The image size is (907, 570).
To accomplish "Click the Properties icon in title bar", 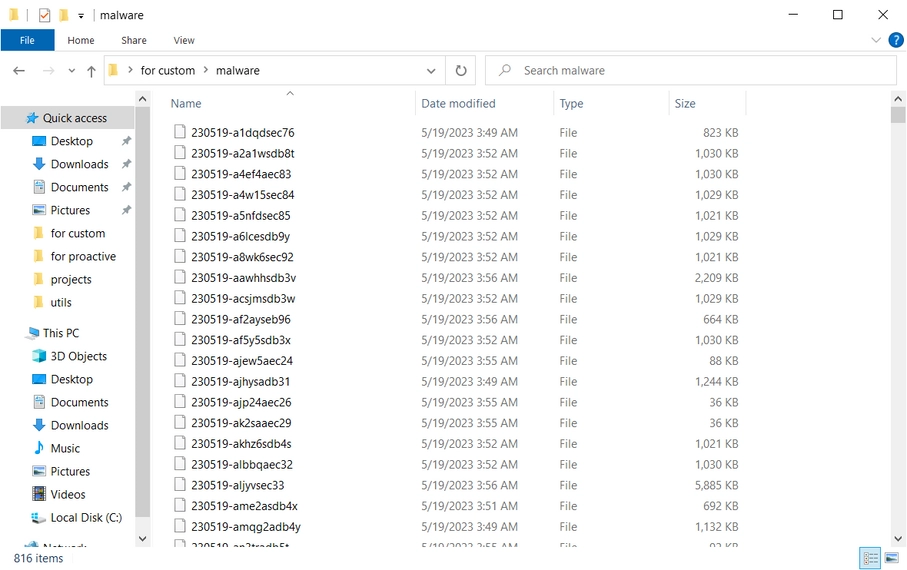I will (44, 15).
